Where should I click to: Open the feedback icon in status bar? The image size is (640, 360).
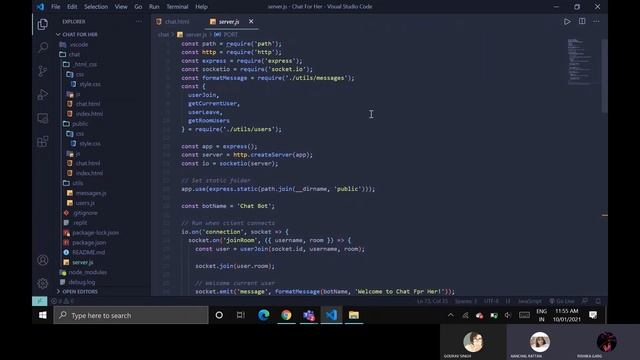tap(585, 301)
